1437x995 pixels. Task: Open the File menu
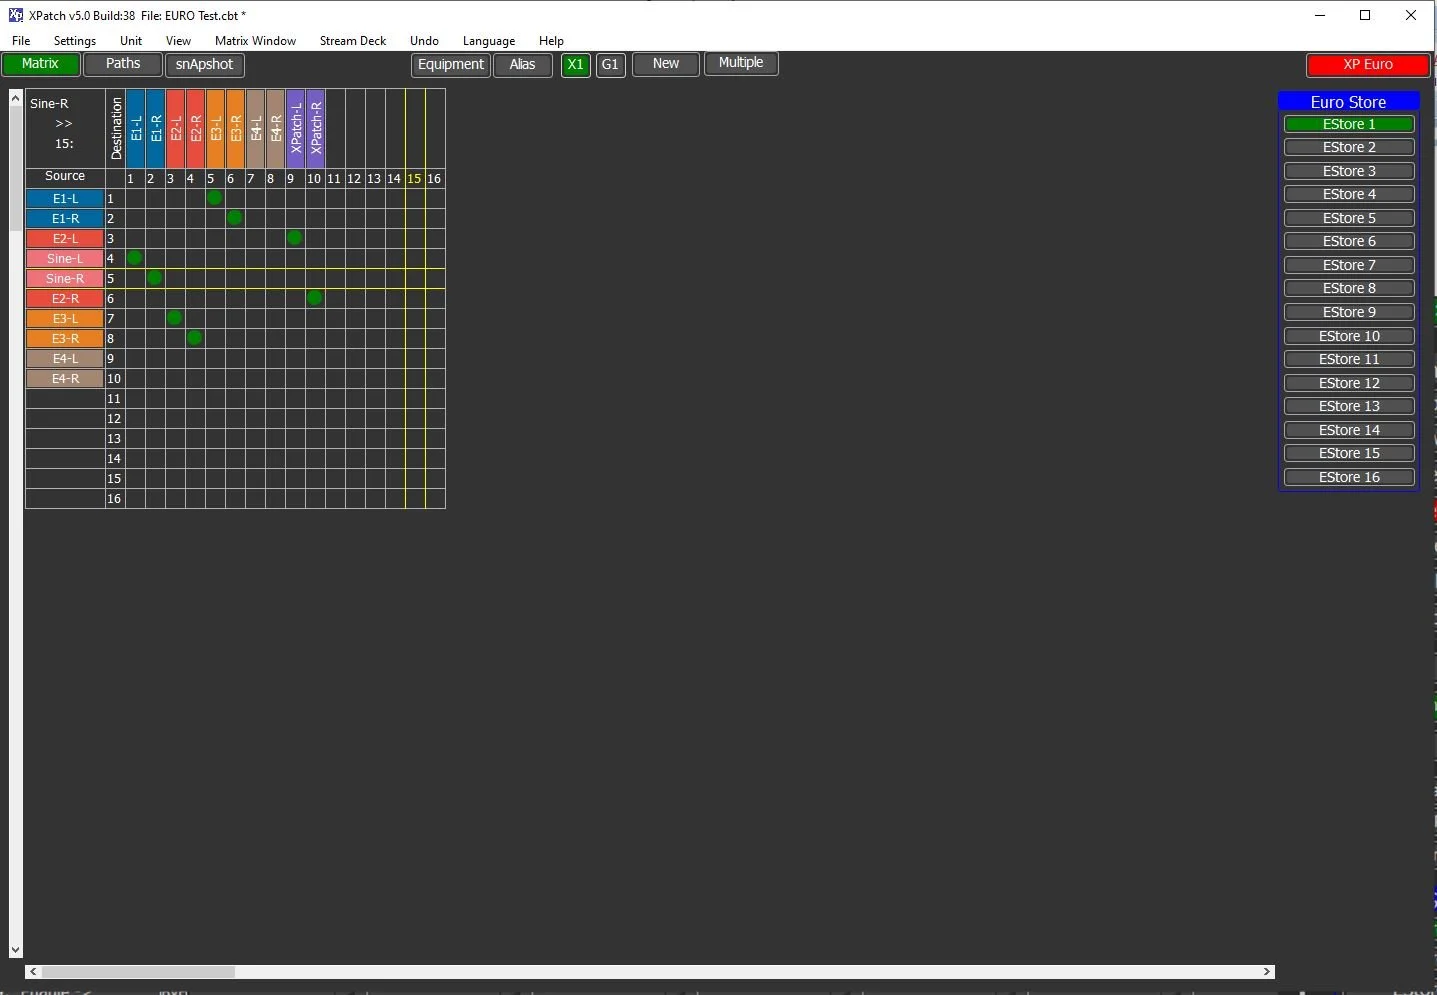(x=21, y=41)
